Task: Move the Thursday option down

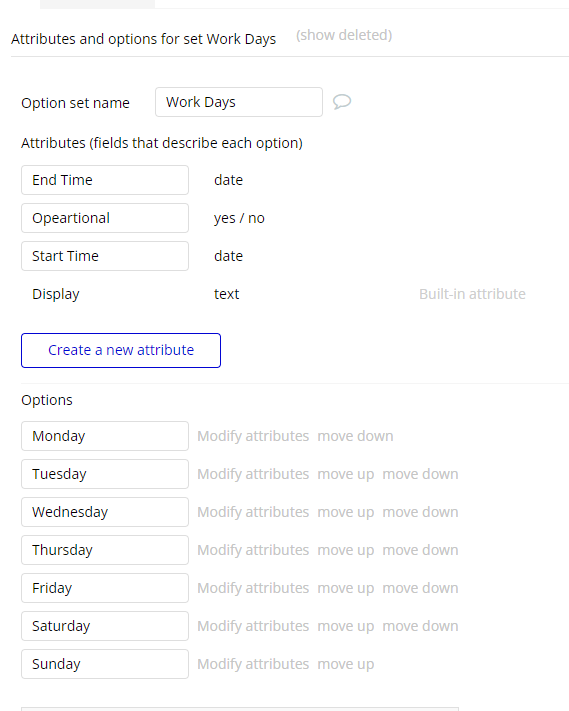Action: pos(420,550)
